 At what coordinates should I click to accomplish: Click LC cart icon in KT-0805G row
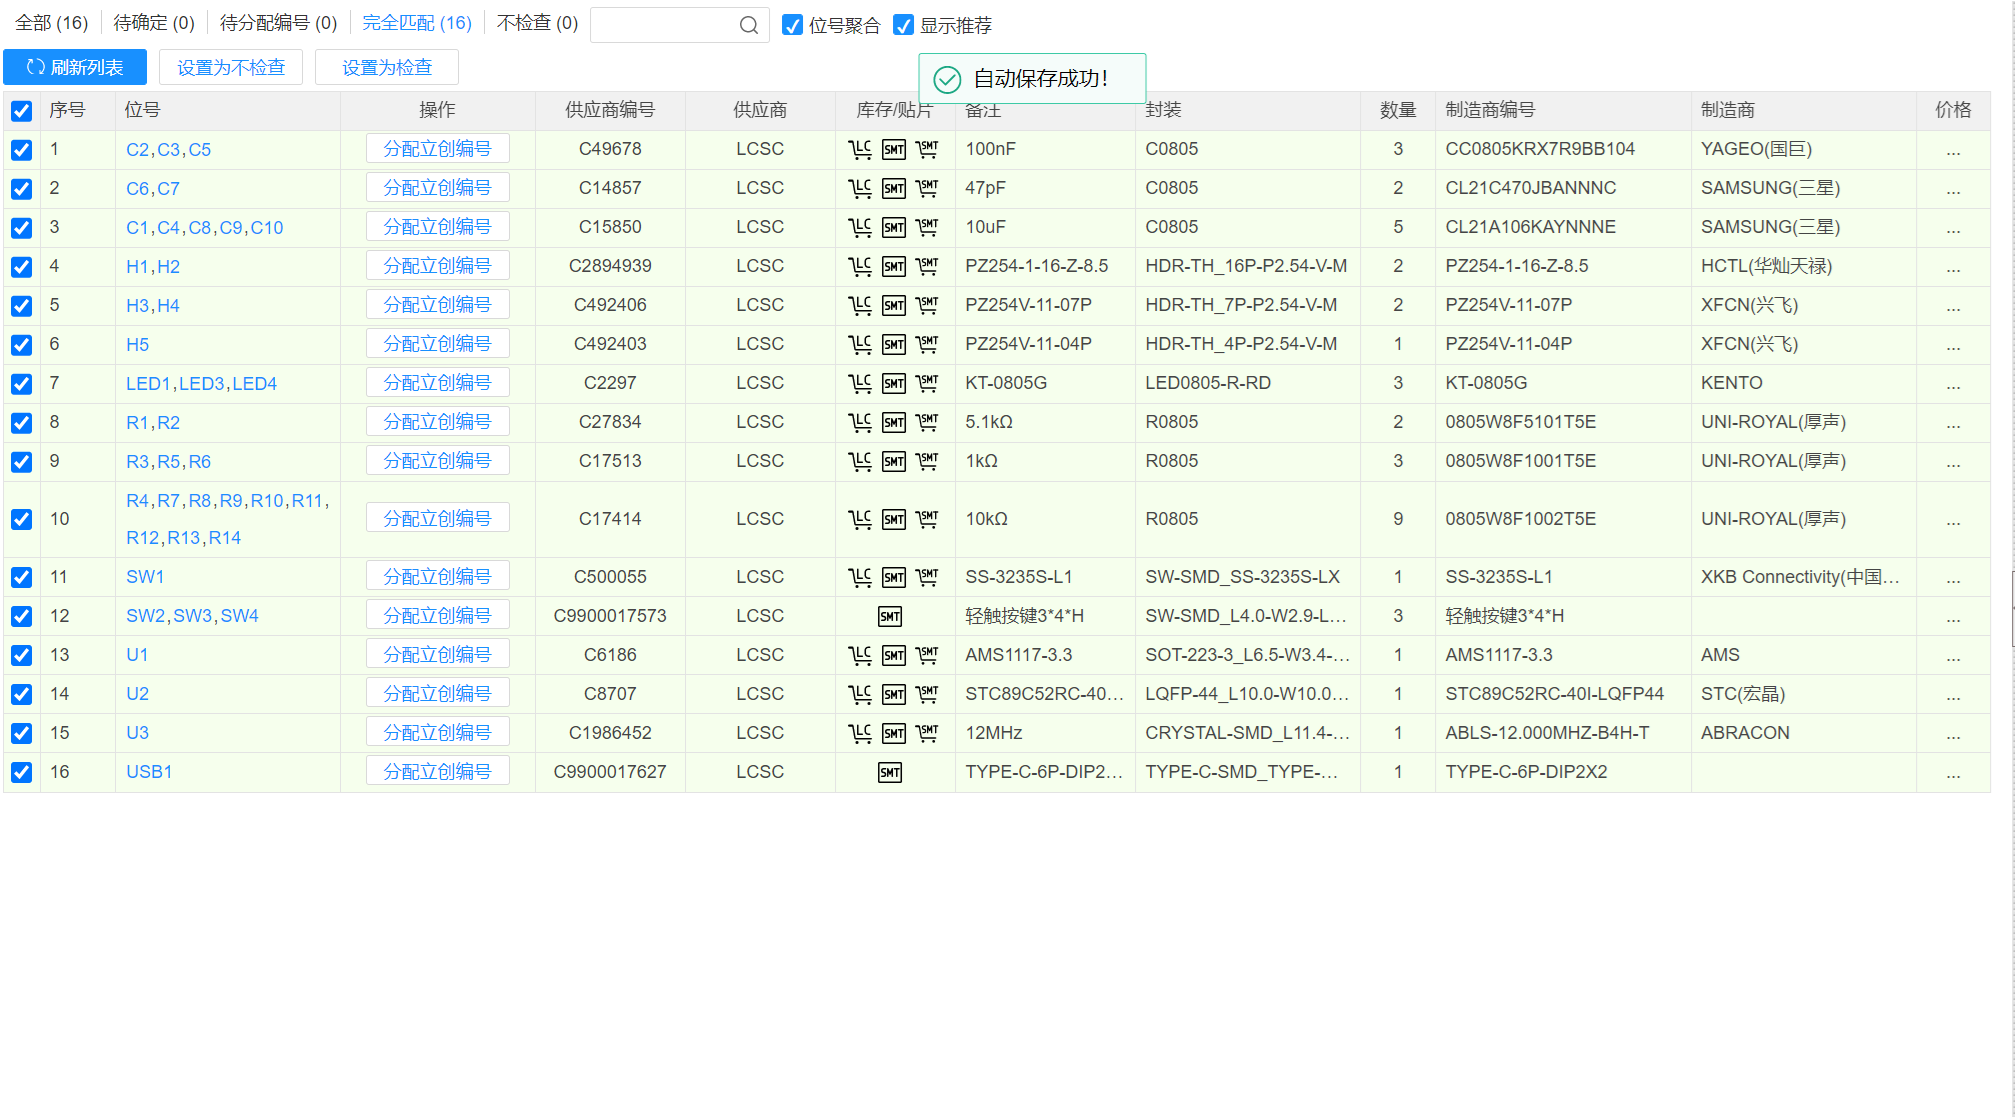tap(859, 384)
